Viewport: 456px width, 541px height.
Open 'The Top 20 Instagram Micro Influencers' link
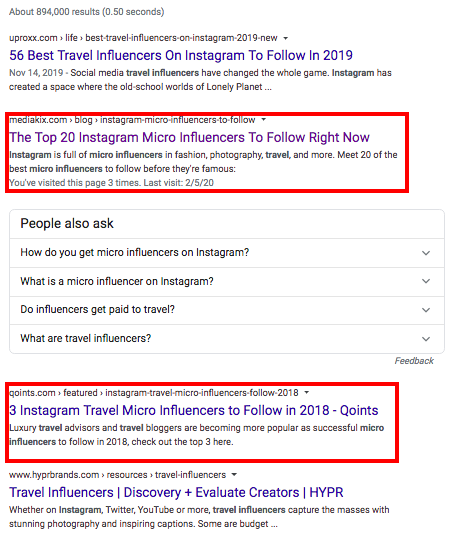(x=189, y=137)
